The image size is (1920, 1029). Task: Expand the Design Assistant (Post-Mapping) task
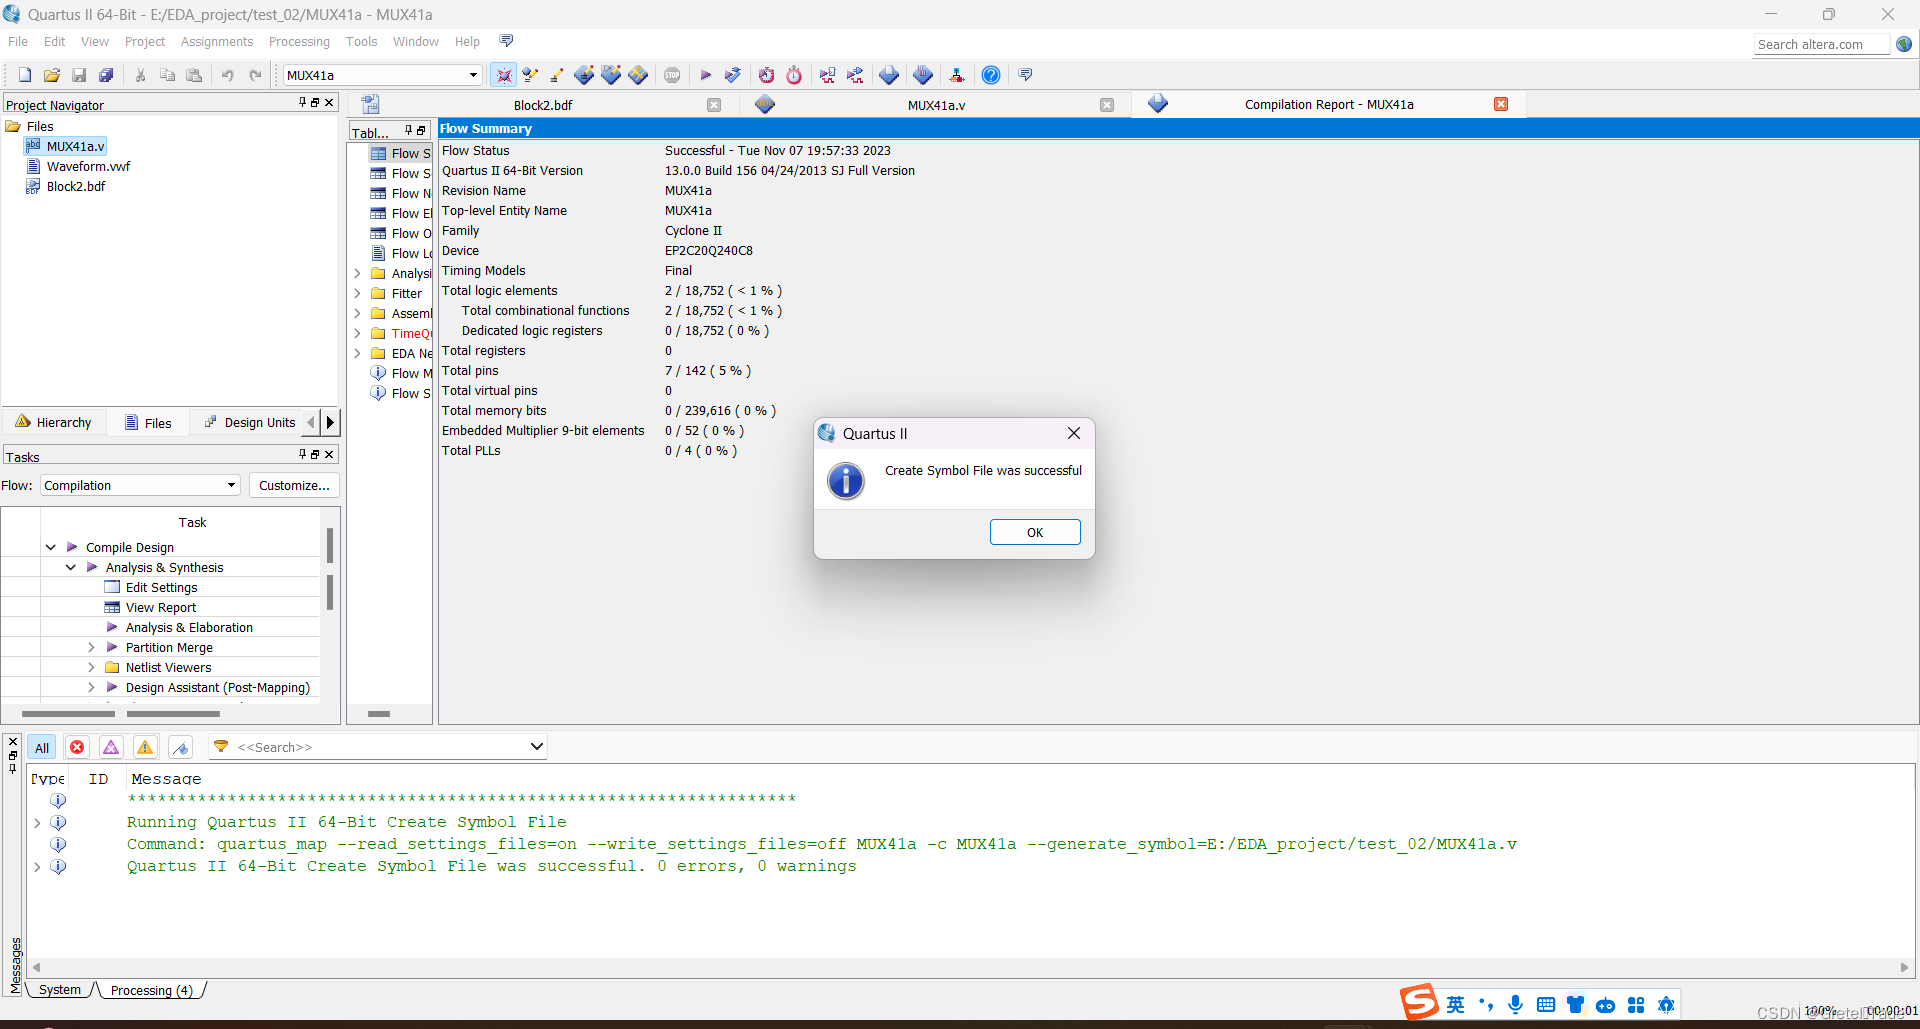click(x=91, y=687)
